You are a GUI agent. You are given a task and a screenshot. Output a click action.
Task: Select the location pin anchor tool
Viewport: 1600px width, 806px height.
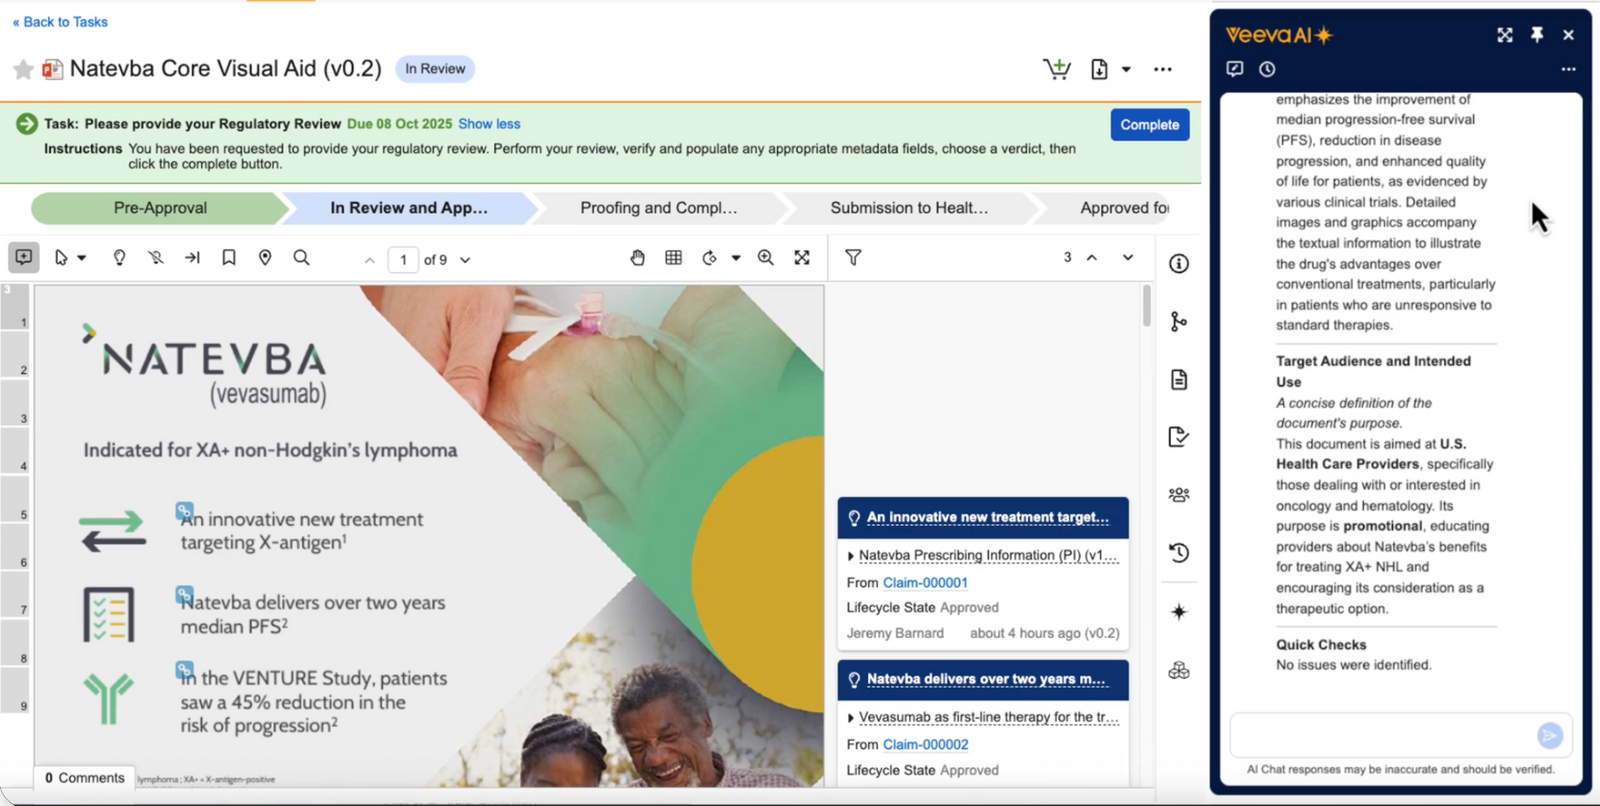[x=265, y=258]
